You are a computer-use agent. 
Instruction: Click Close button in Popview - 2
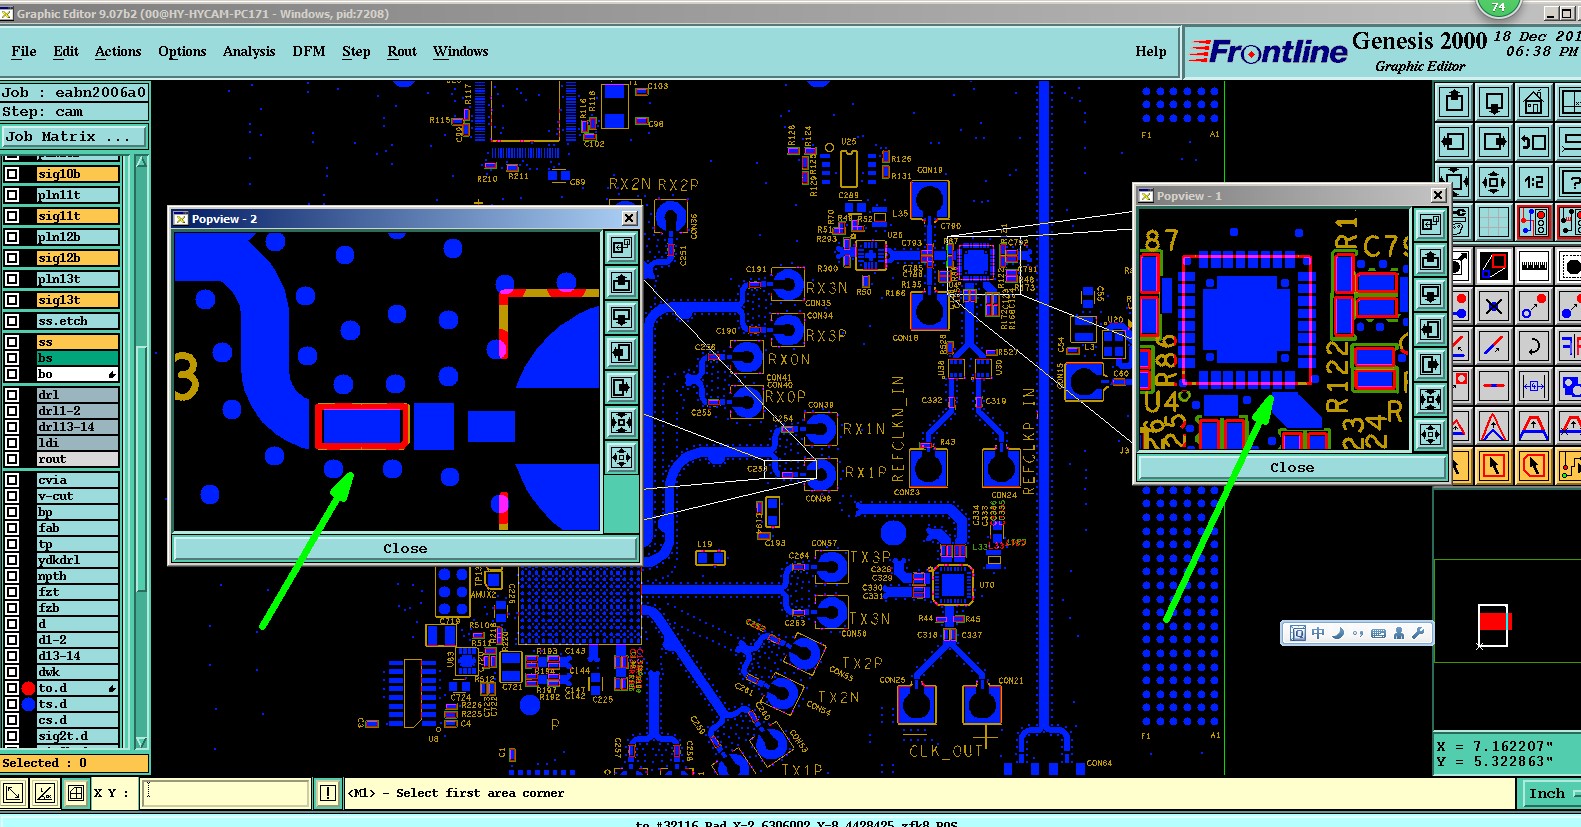click(x=405, y=548)
